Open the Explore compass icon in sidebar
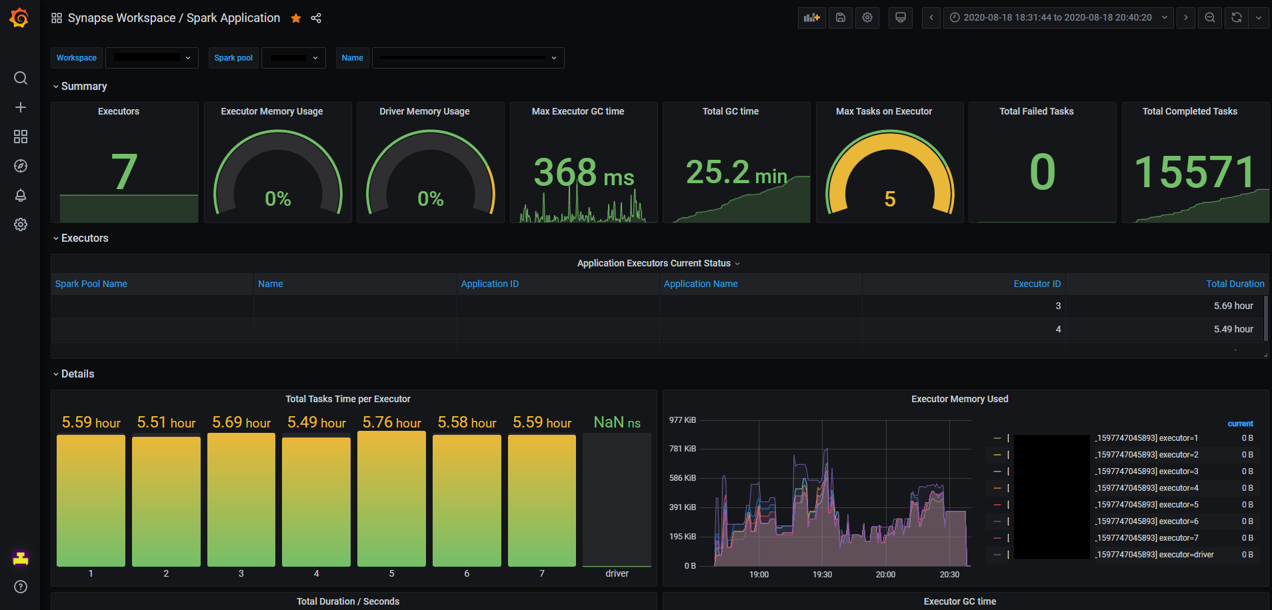The image size is (1272, 610). tap(20, 165)
